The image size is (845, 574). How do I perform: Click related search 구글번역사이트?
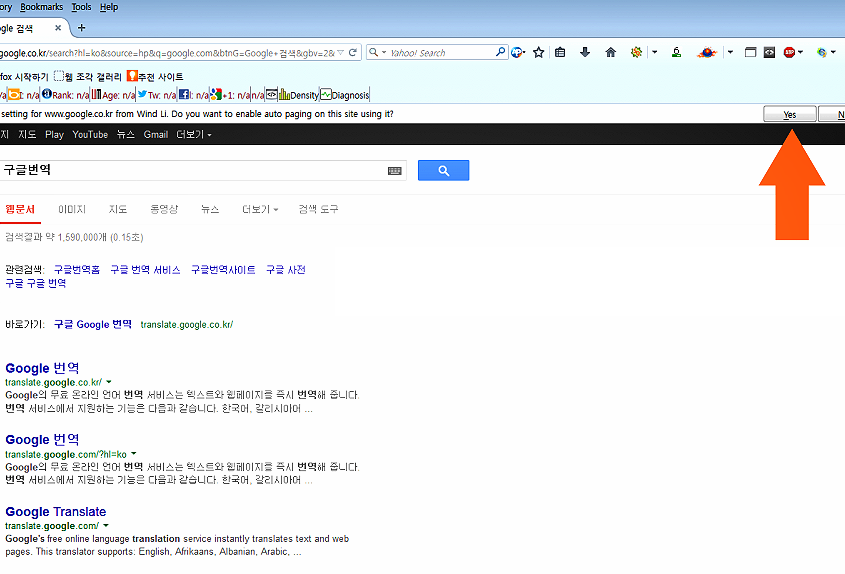[223, 269]
